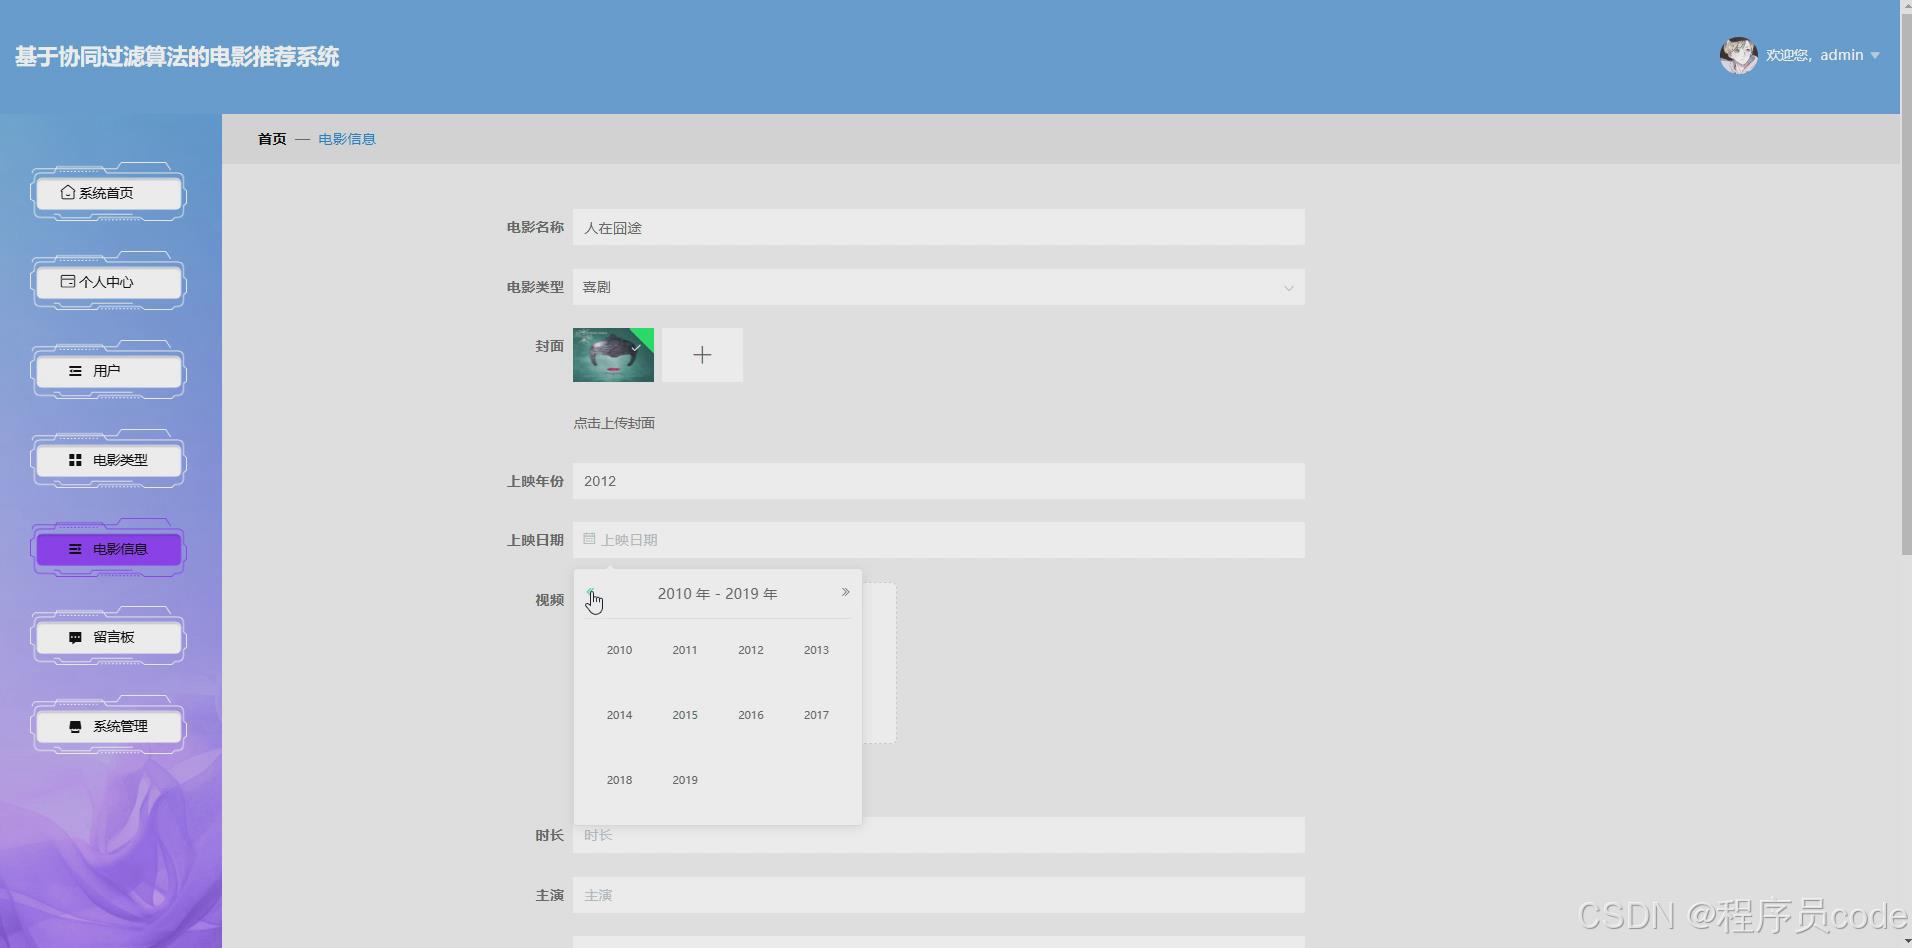Click the list icon beside 用户

tap(75, 371)
